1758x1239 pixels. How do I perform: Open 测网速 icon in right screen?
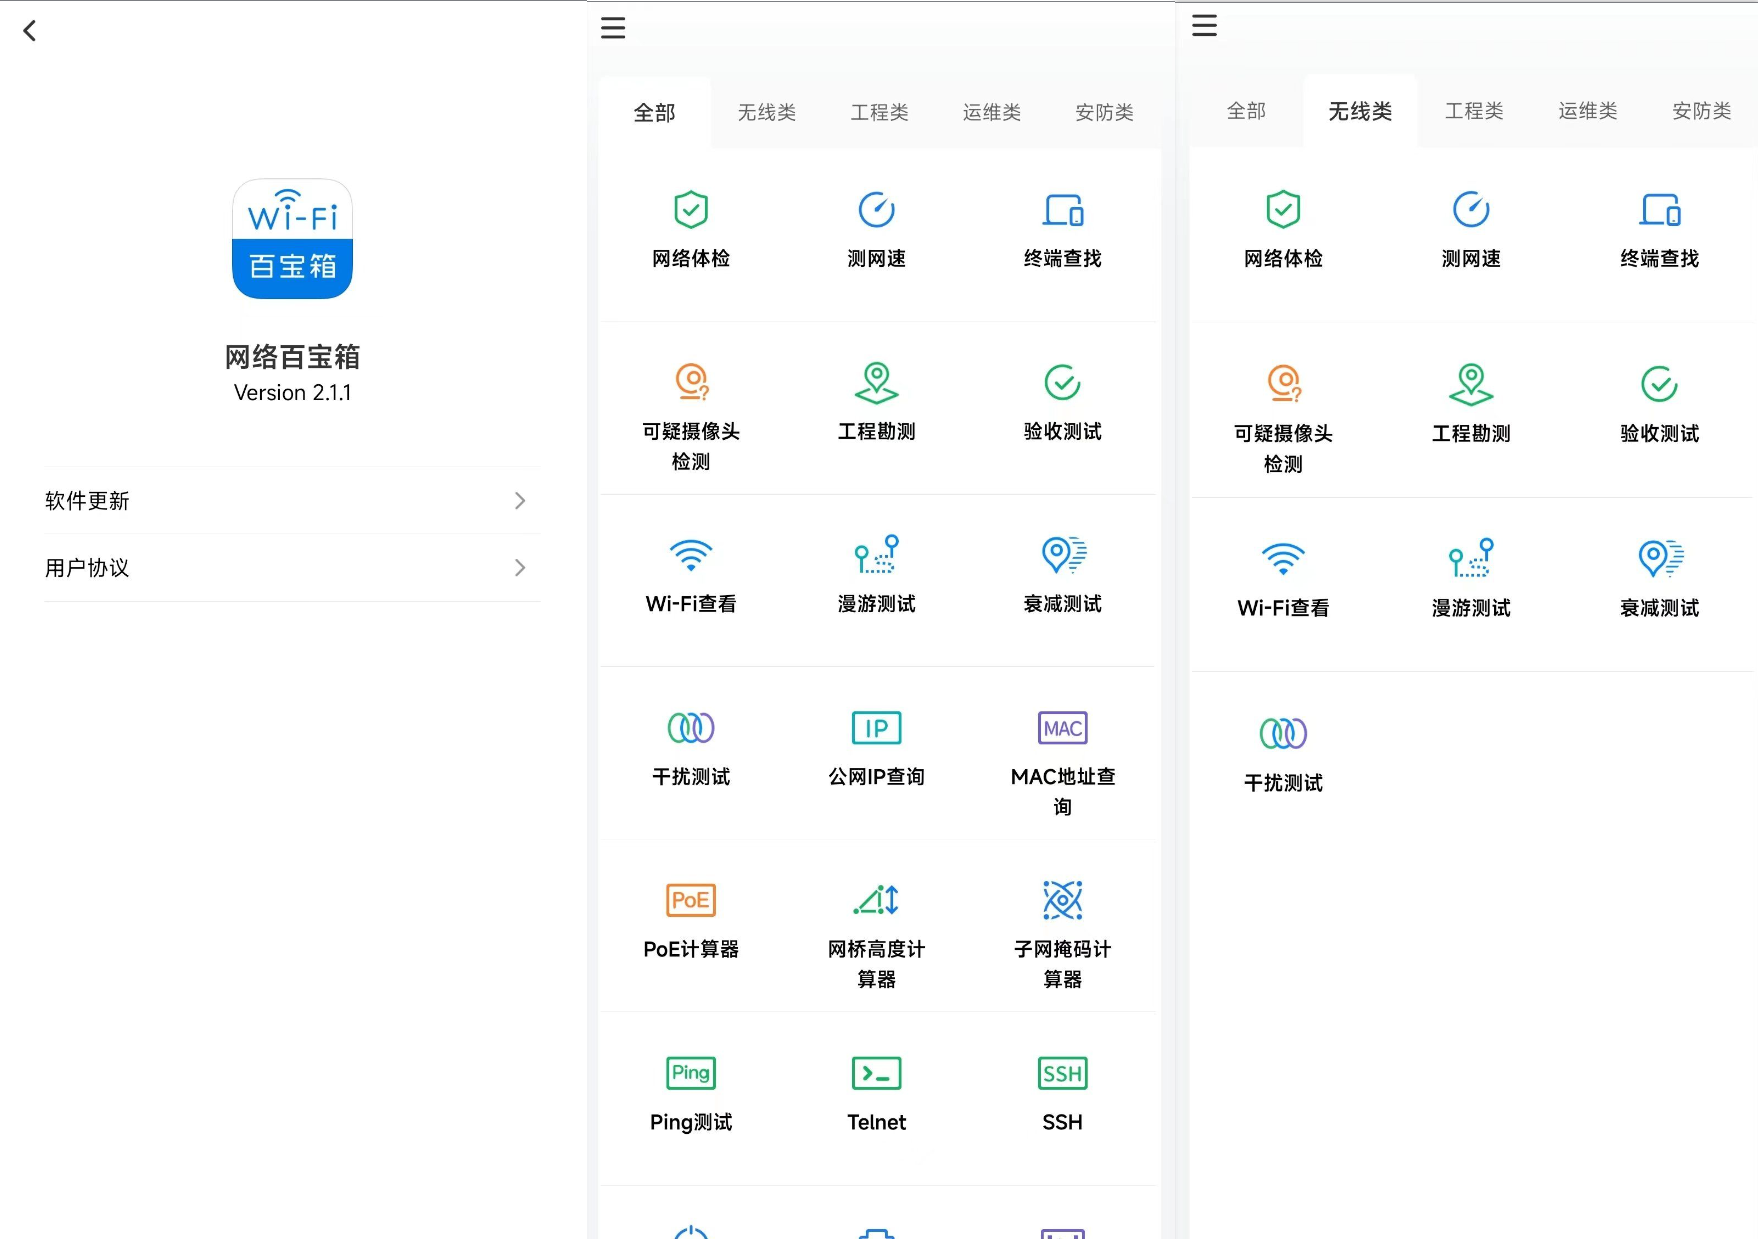tap(1471, 210)
